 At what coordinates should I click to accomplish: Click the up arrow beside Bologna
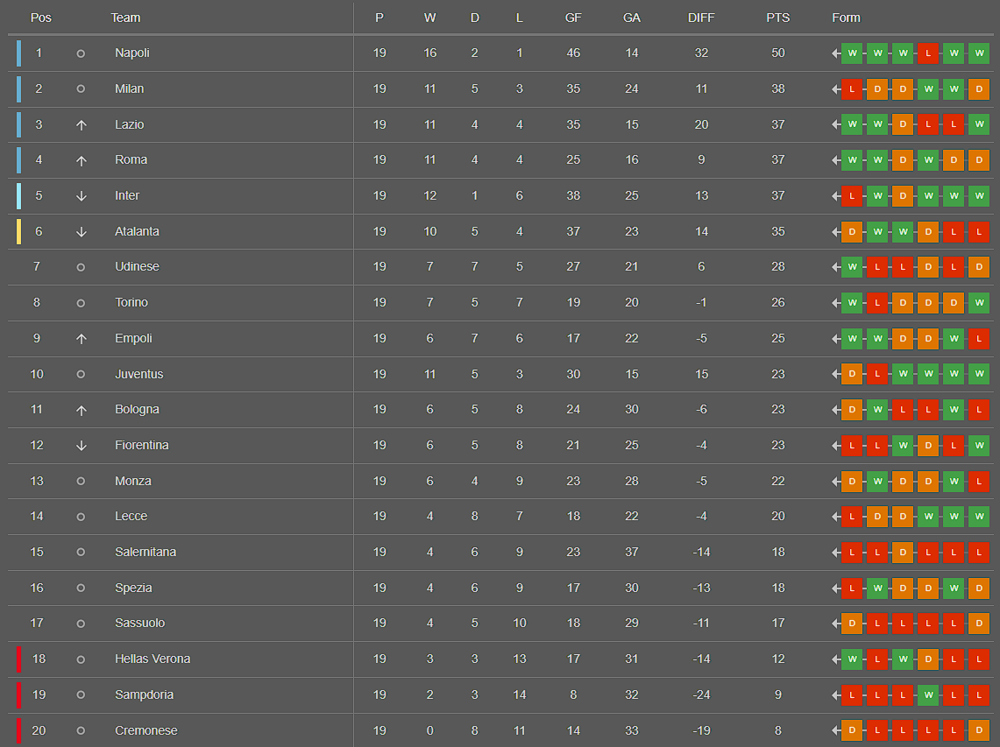tap(81, 410)
